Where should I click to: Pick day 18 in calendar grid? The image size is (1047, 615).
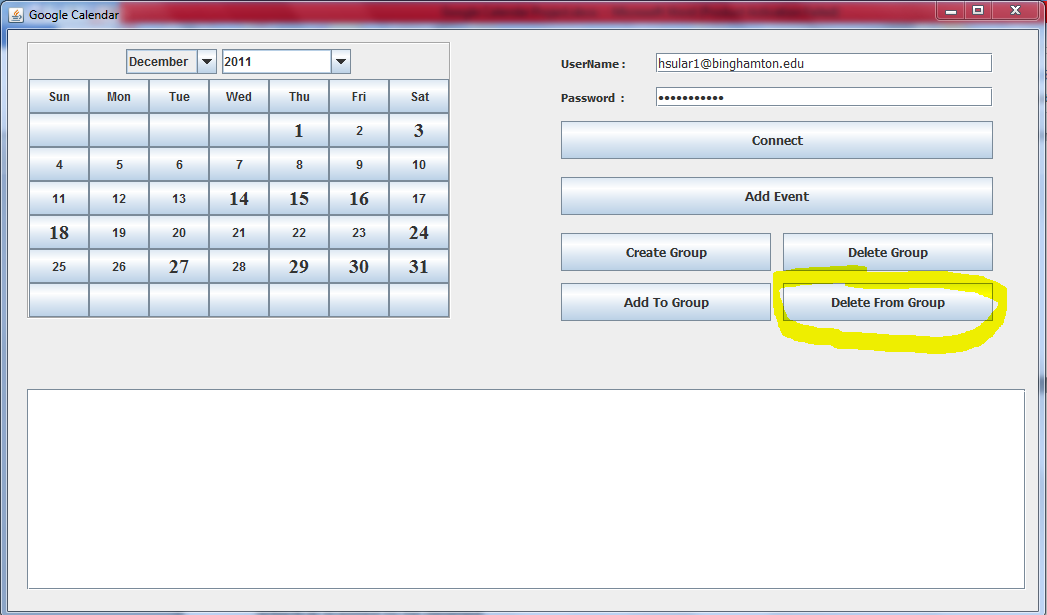pos(59,233)
